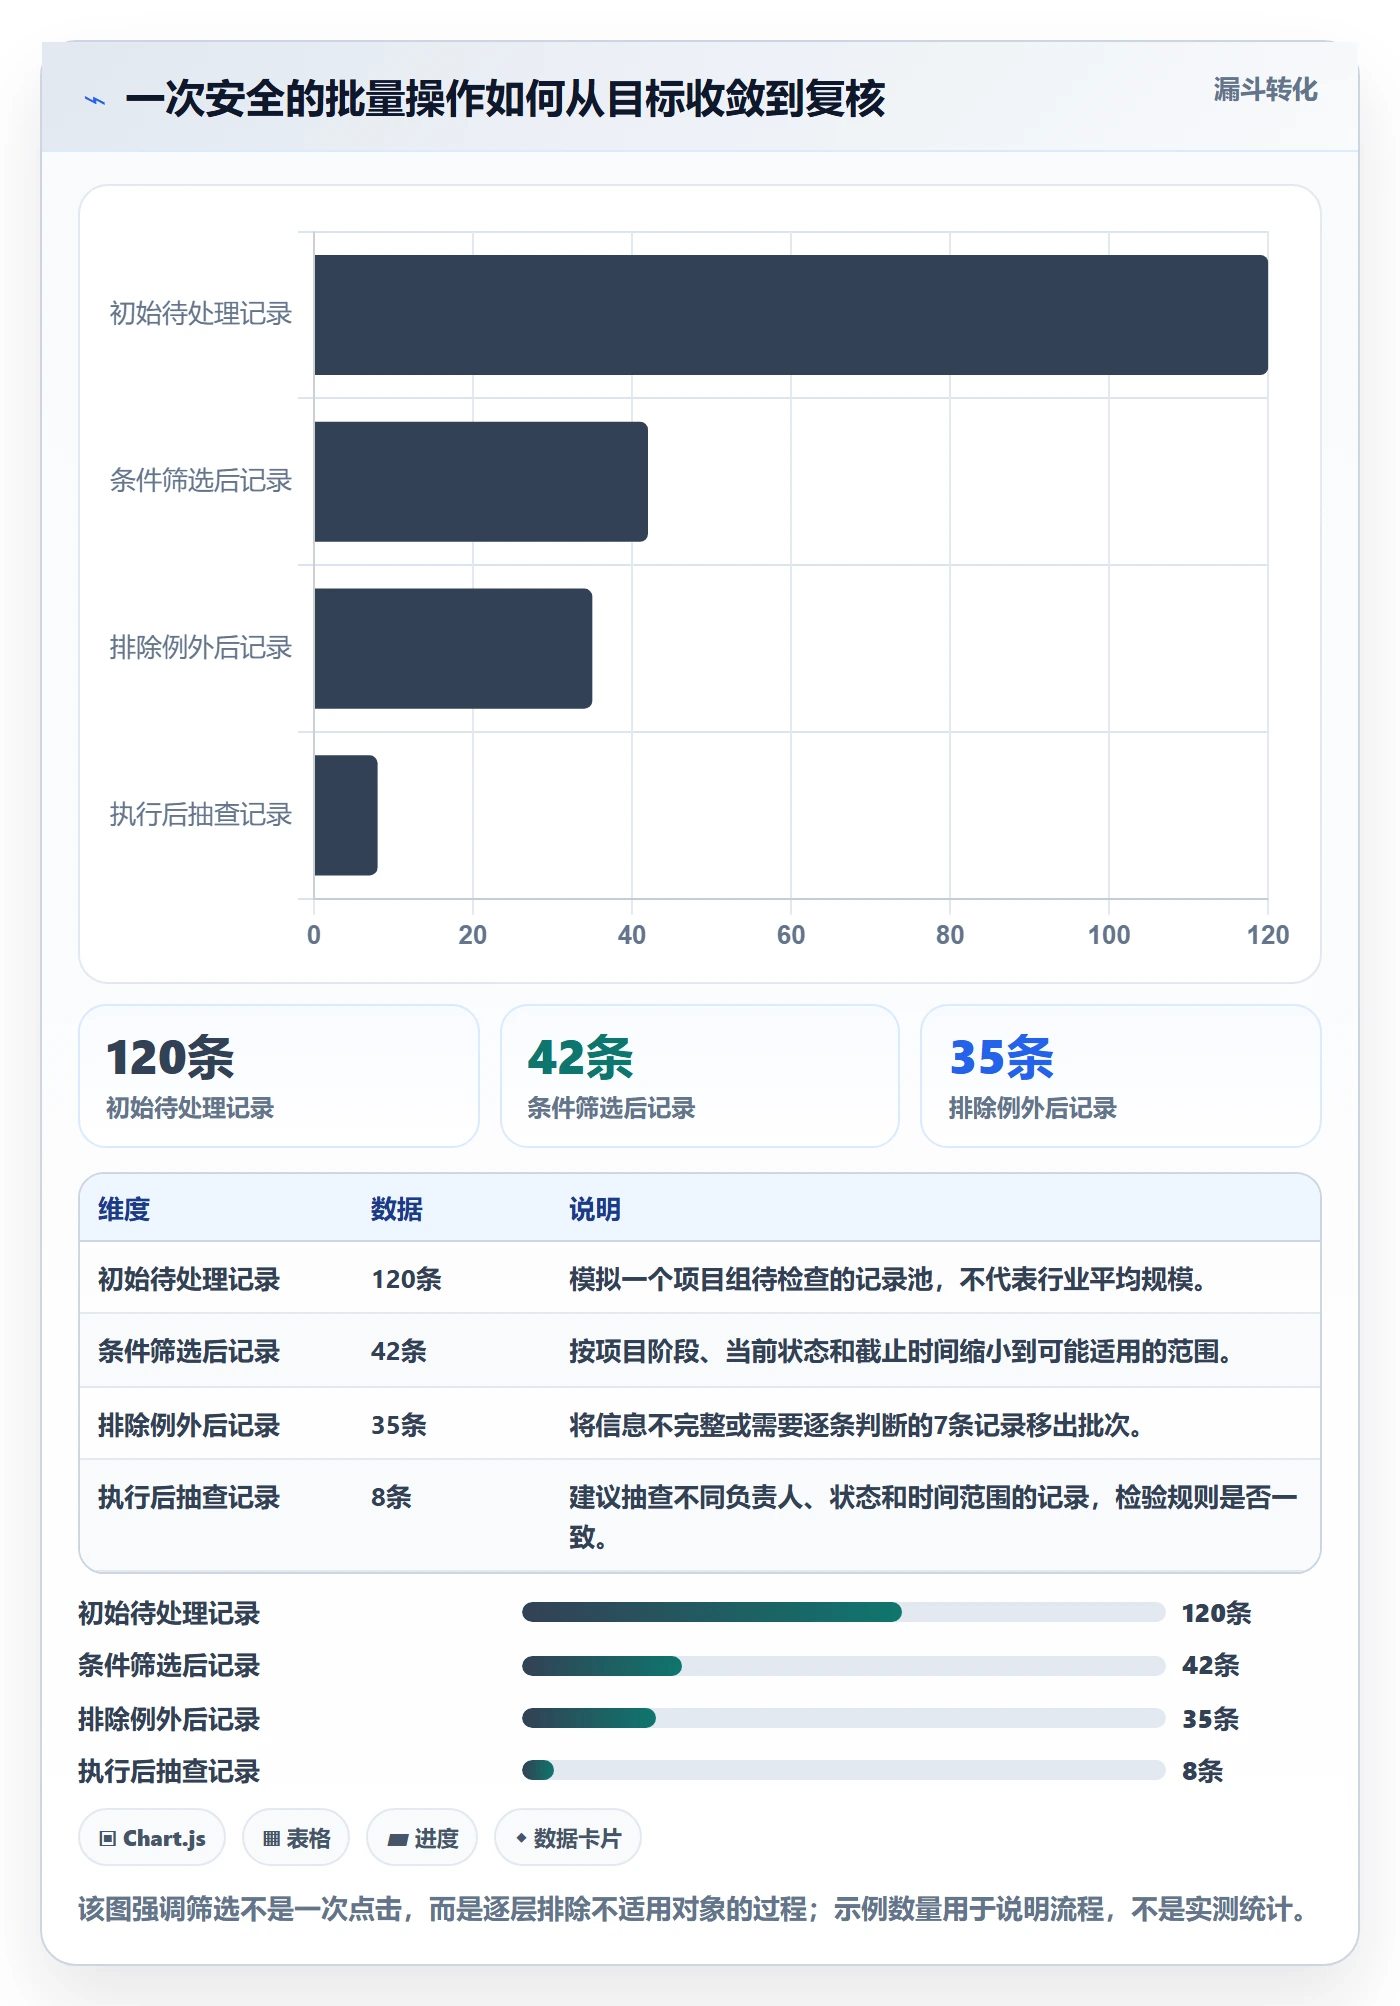This screenshot has width=1400, height=2006.
Task: Click table cell 初始待处理记录
Action: (x=189, y=1279)
